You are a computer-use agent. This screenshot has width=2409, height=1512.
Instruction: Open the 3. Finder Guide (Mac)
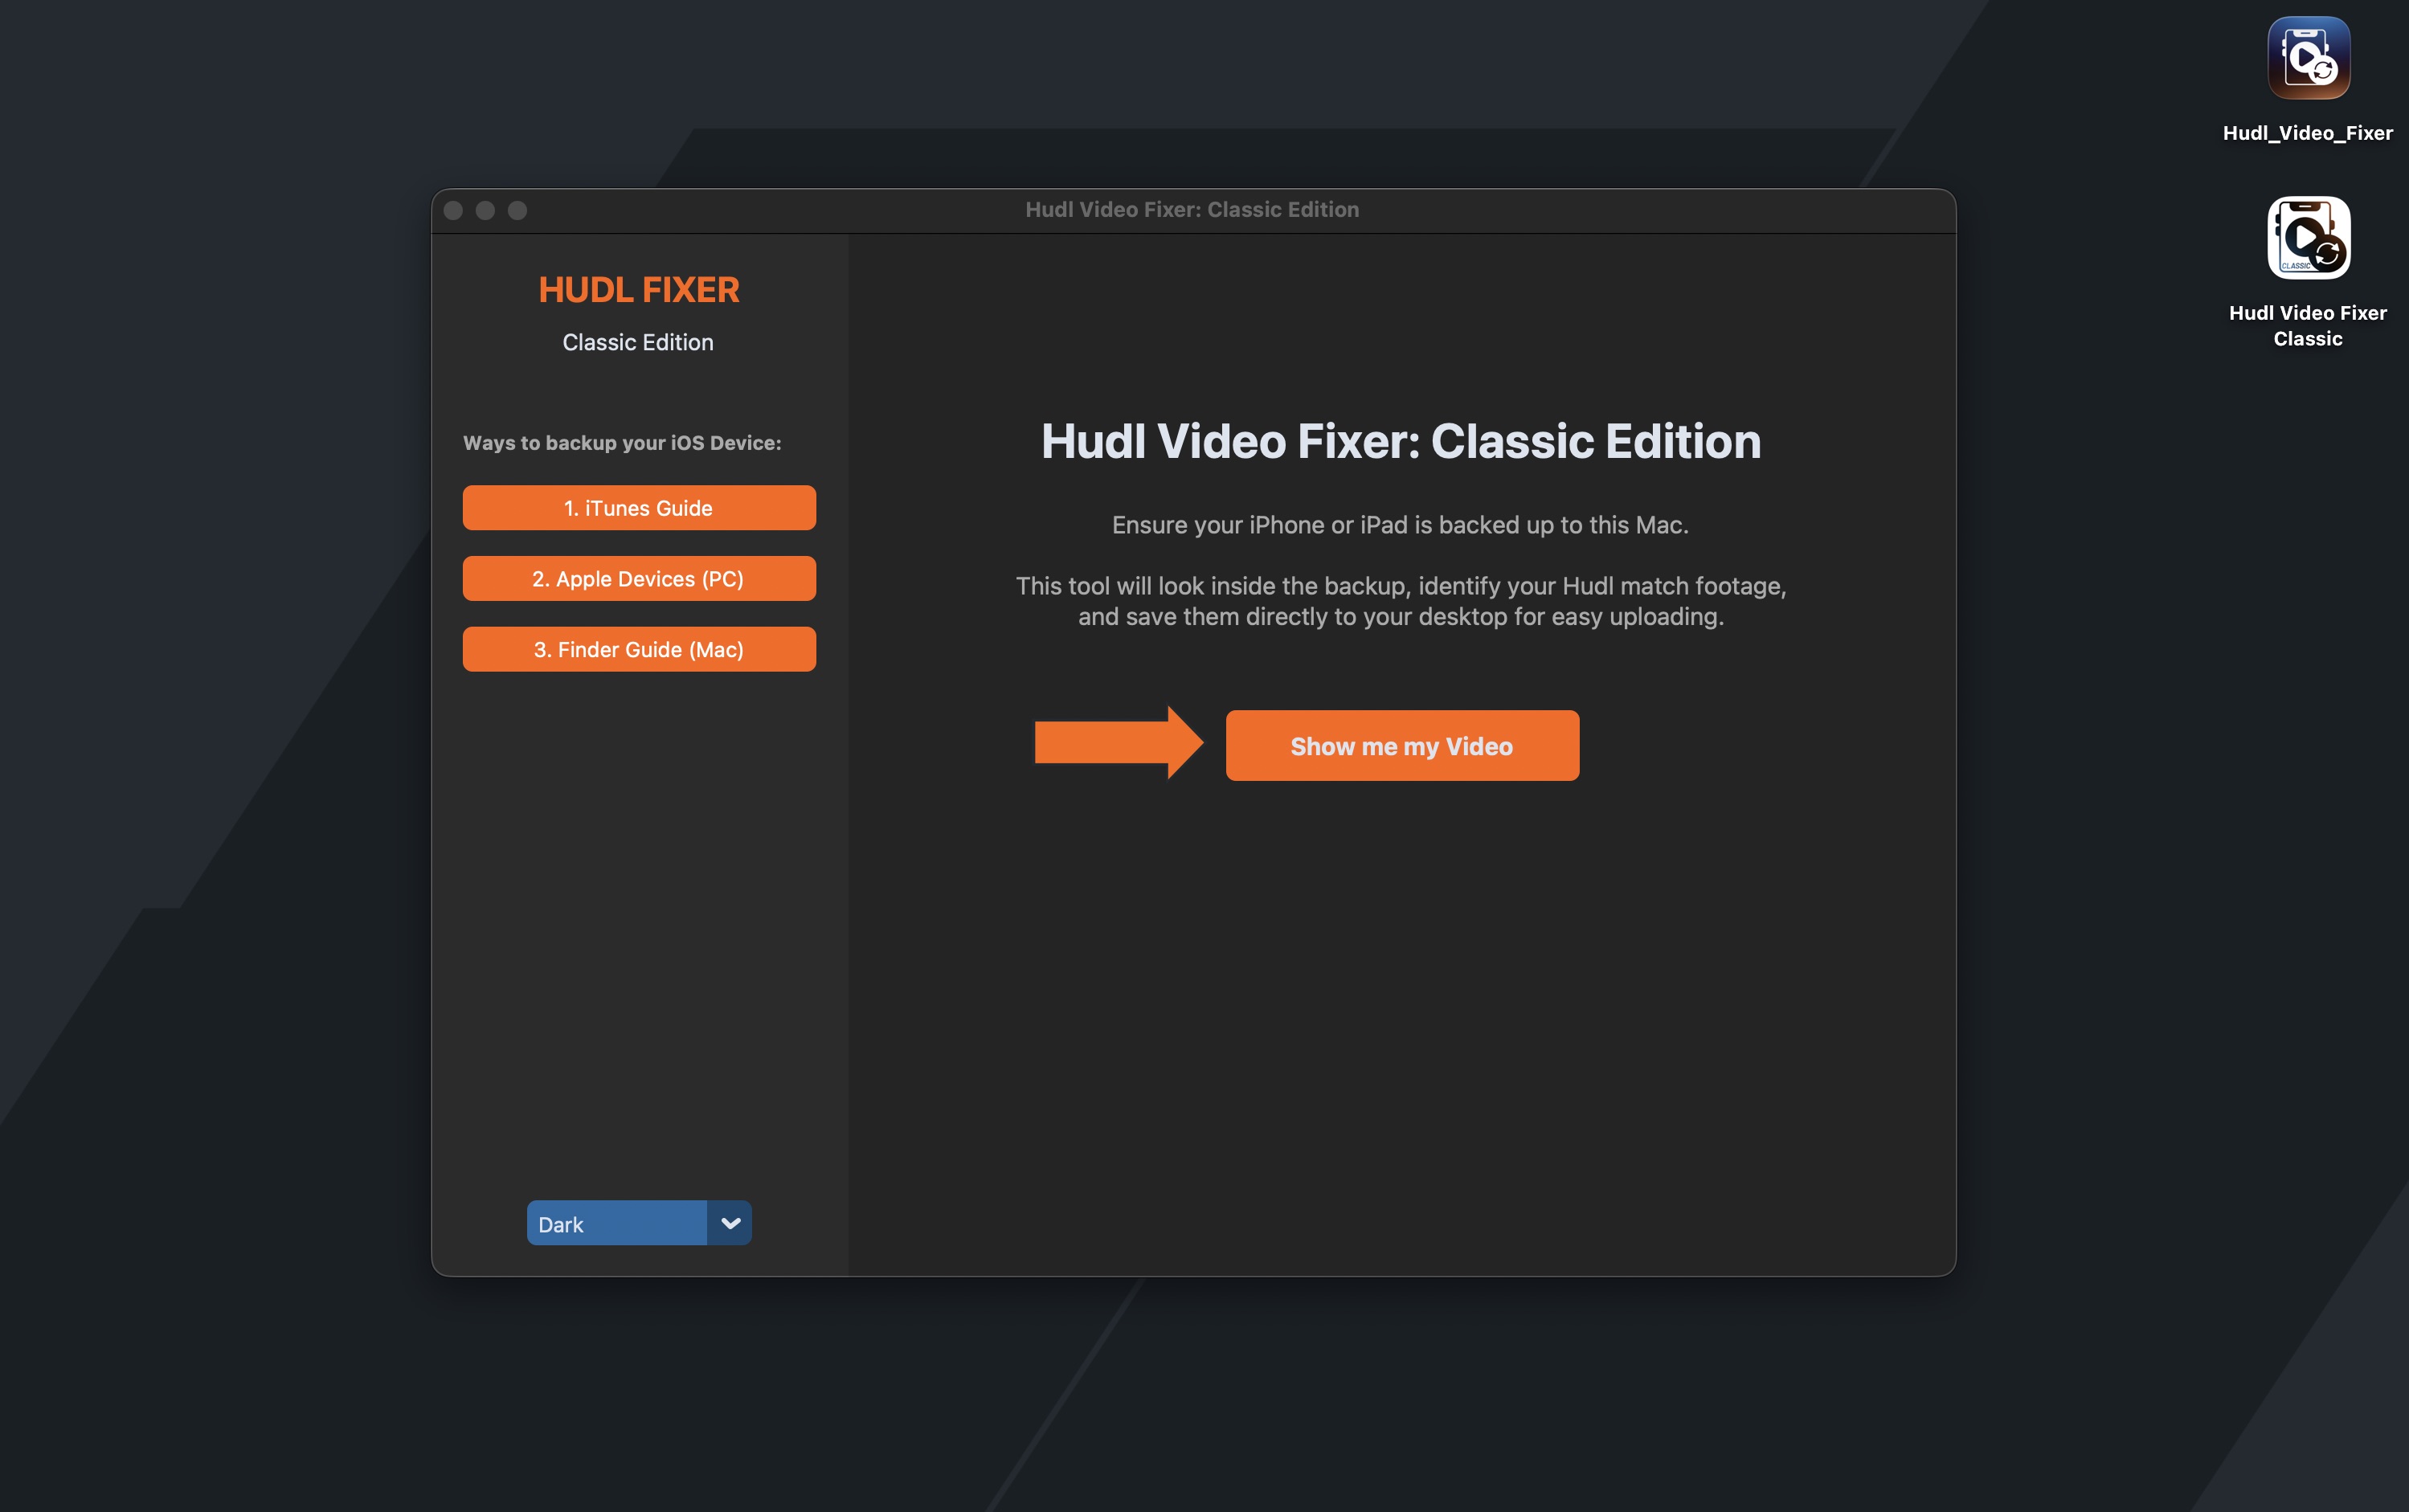click(639, 650)
